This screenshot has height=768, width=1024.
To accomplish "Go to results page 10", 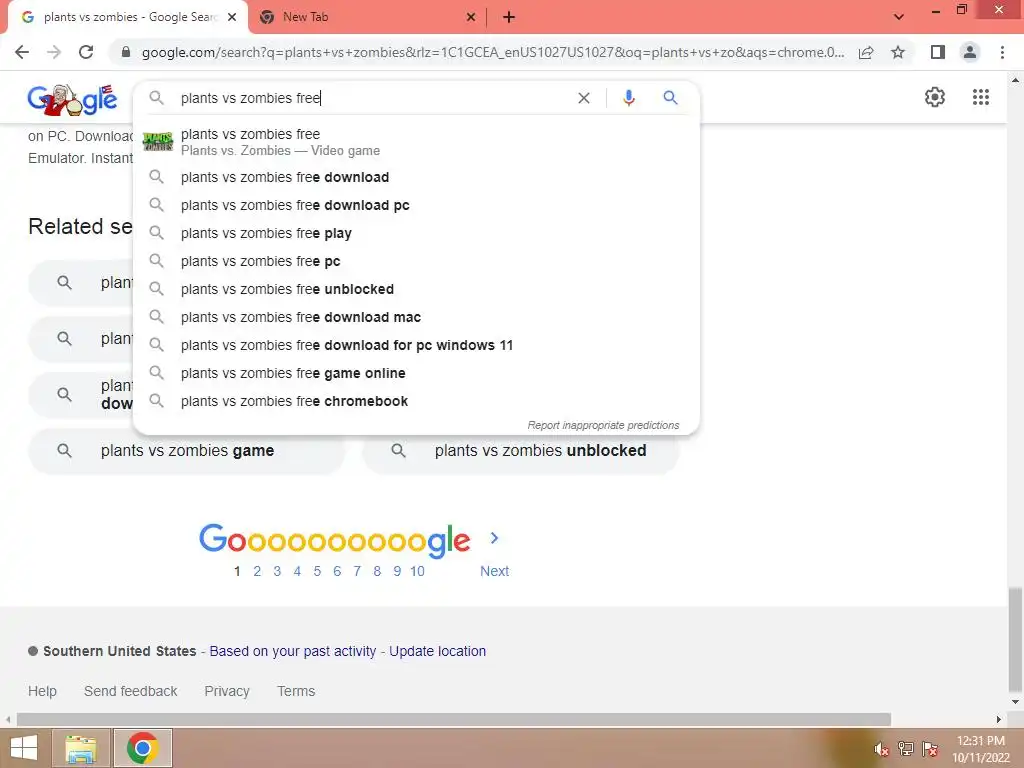I will [x=417, y=571].
